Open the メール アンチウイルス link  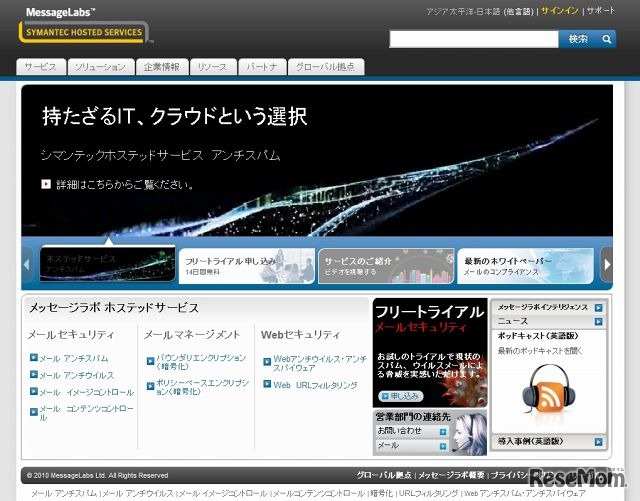coord(77,375)
